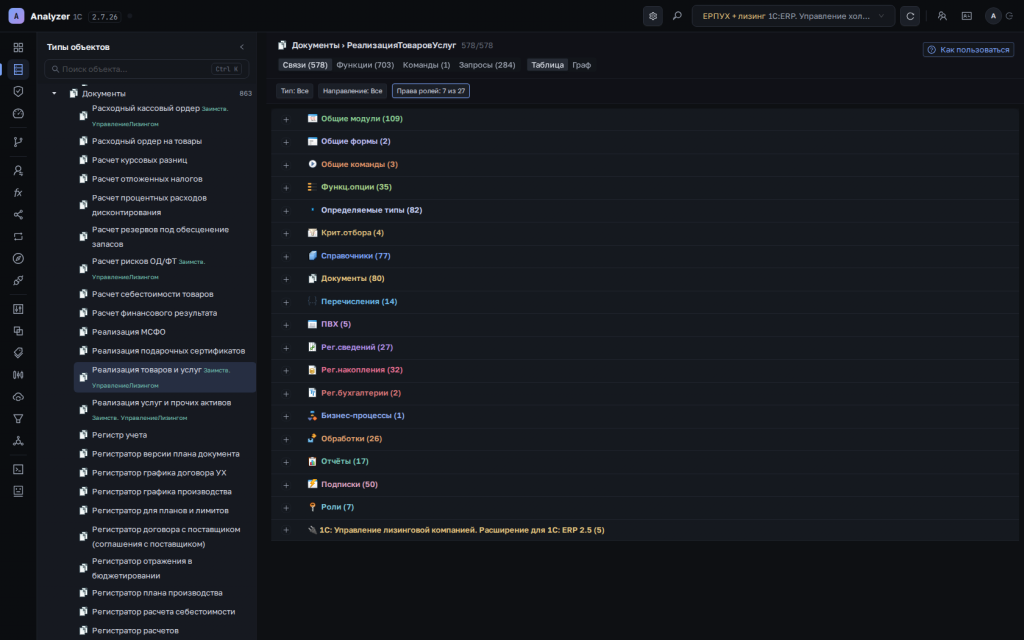Expand the Отчёты (17) group
The image size is (1024, 640).
(x=286, y=462)
